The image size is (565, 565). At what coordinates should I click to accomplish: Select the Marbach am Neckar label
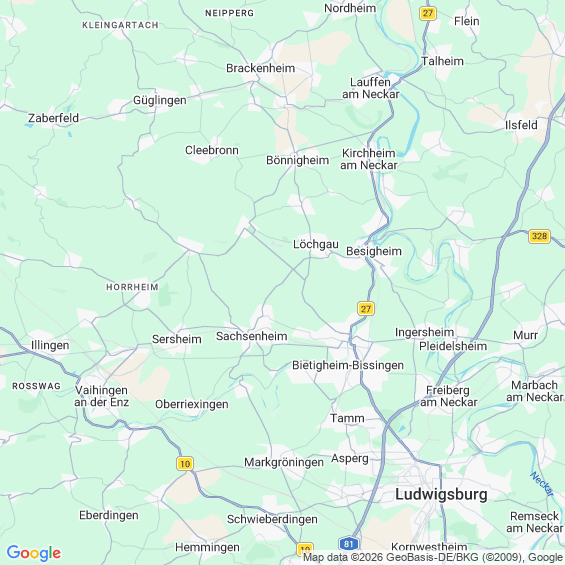point(535,391)
